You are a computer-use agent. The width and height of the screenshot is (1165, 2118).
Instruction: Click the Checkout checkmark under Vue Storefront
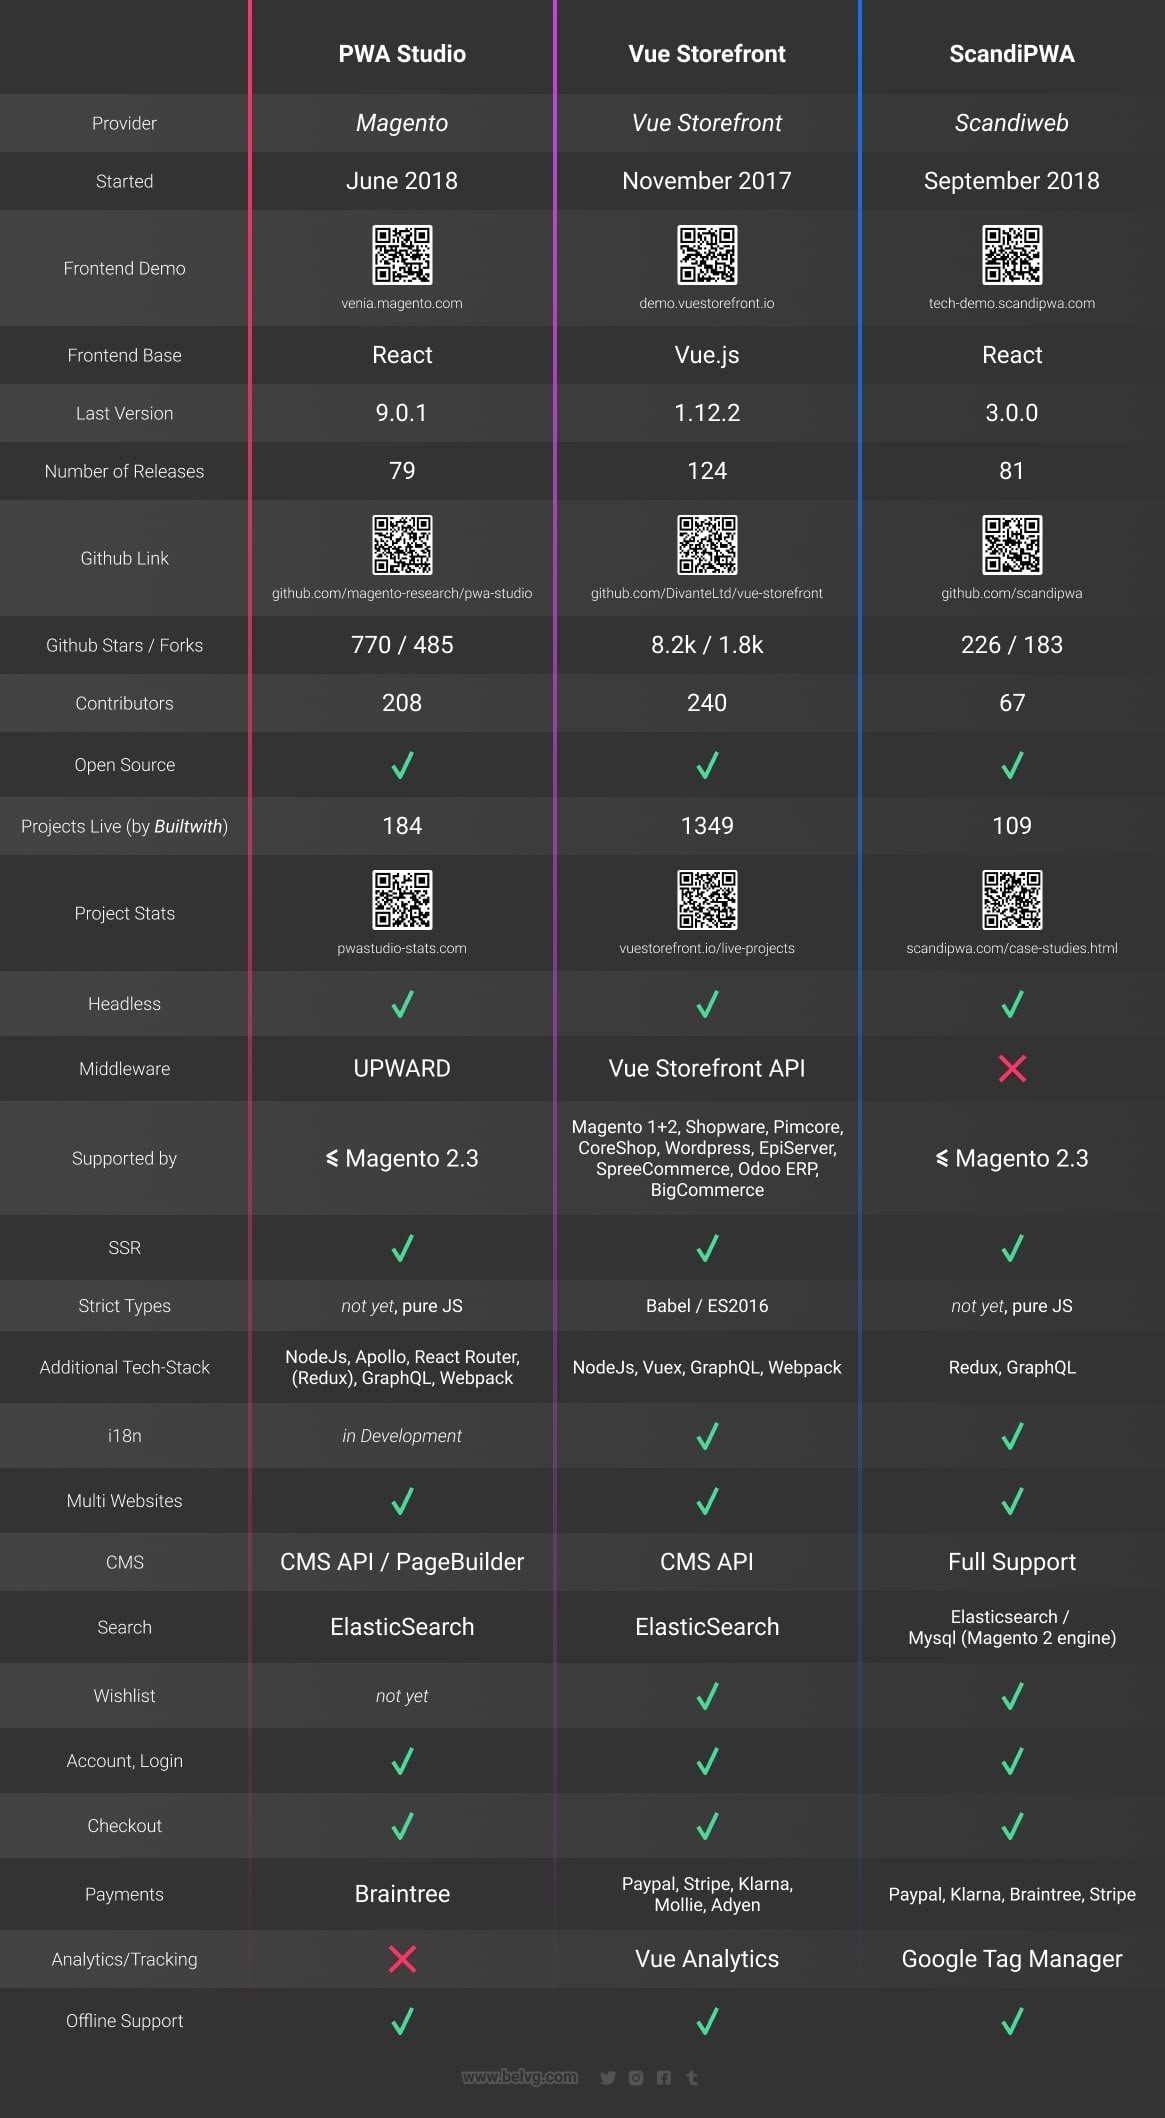point(707,1826)
